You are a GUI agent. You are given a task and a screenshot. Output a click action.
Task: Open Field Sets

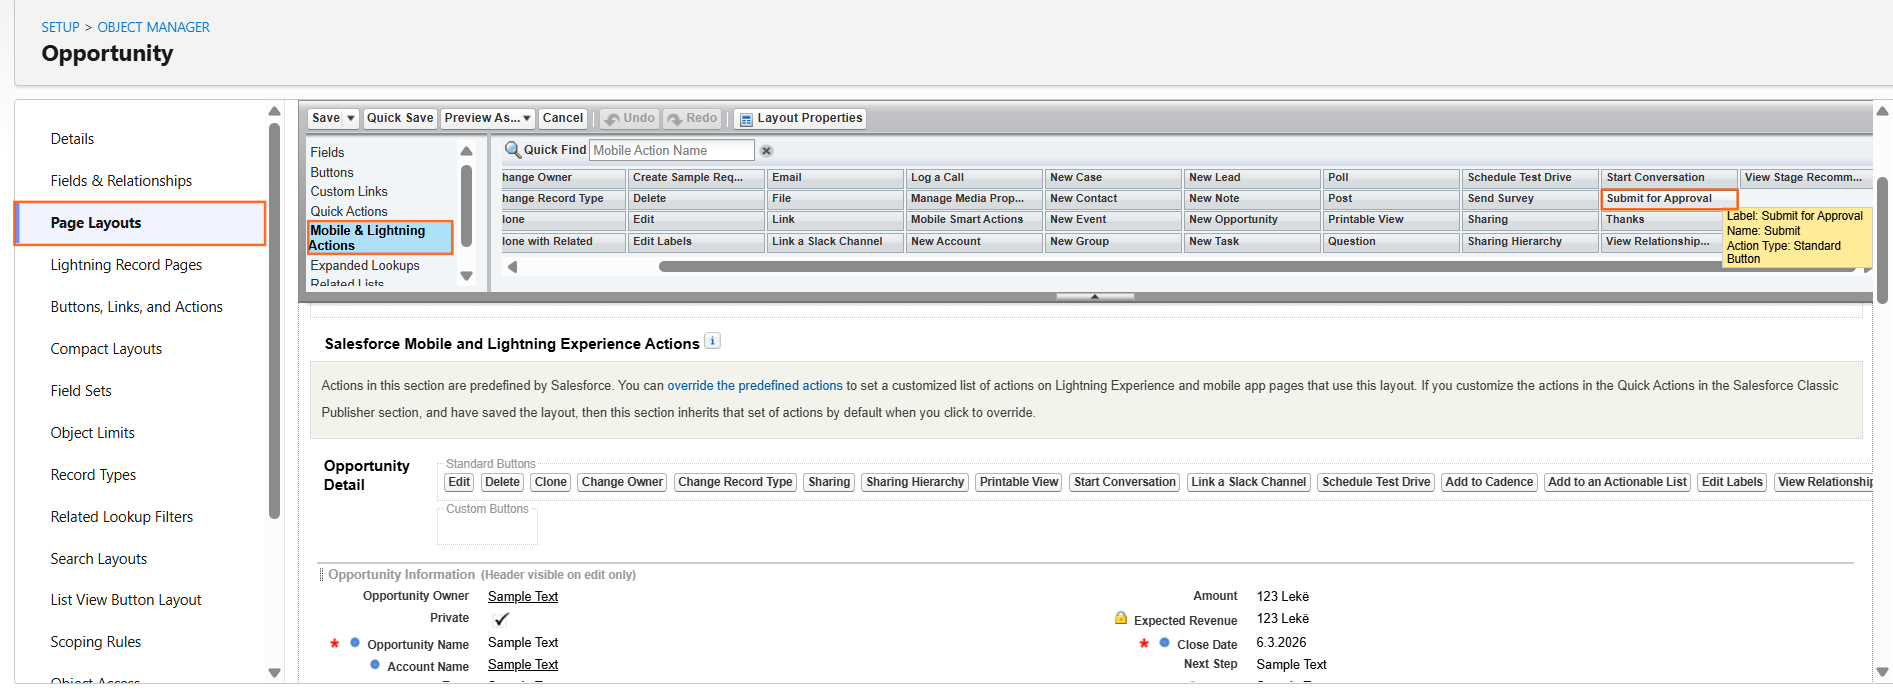tap(81, 391)
